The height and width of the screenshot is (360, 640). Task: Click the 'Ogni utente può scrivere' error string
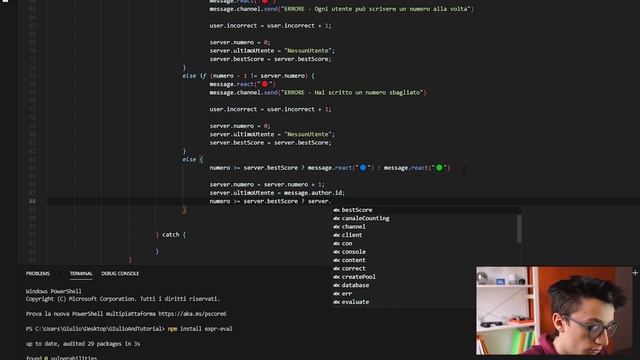pos(376,9)
